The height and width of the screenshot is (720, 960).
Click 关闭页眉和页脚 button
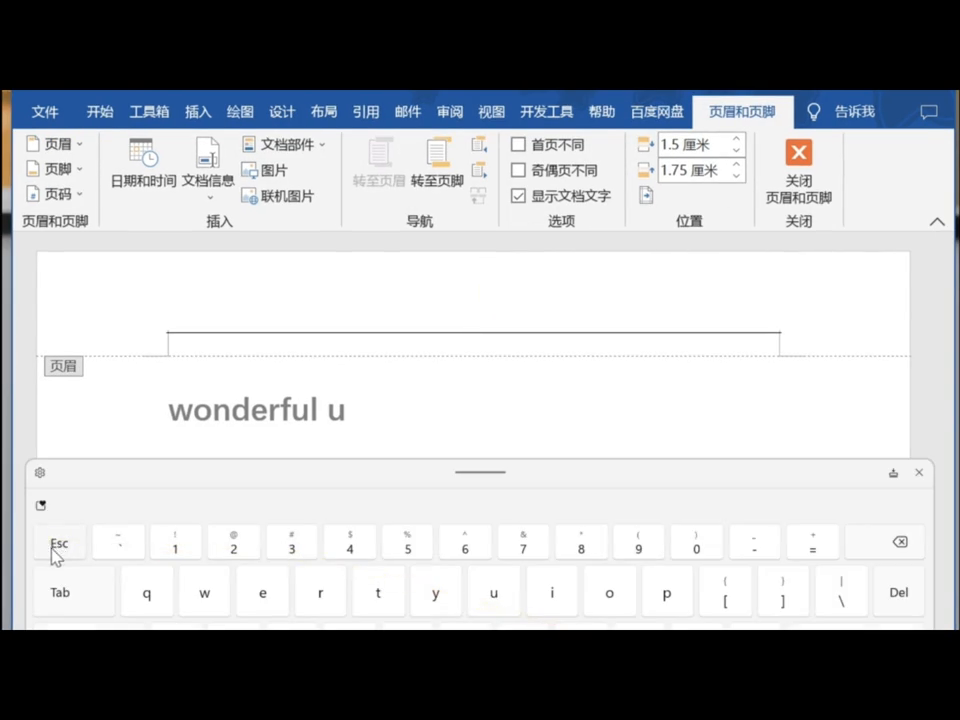798,171
